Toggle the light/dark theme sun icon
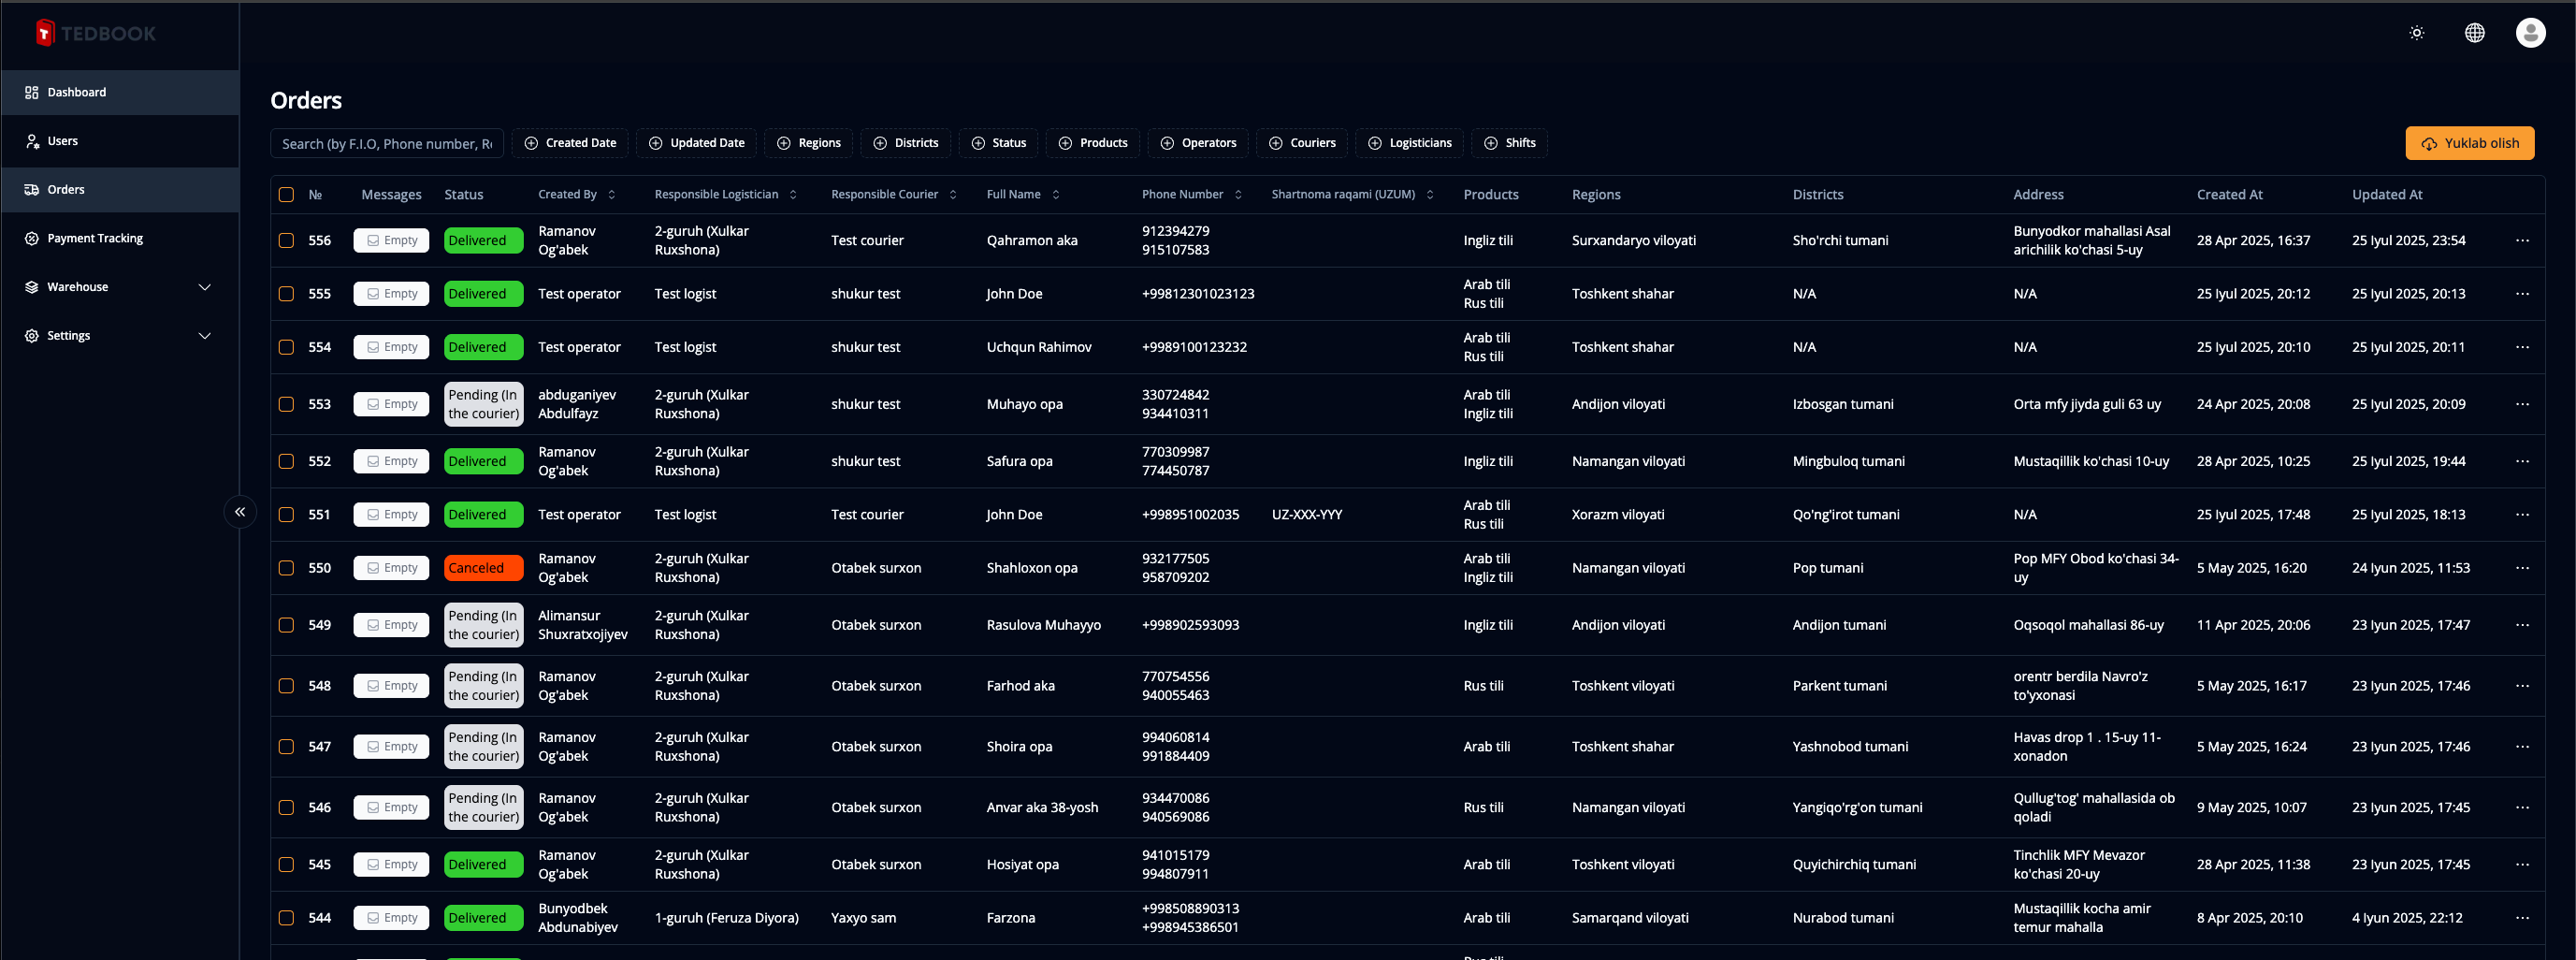The image size is (2576, 960). click(2416, 33)
